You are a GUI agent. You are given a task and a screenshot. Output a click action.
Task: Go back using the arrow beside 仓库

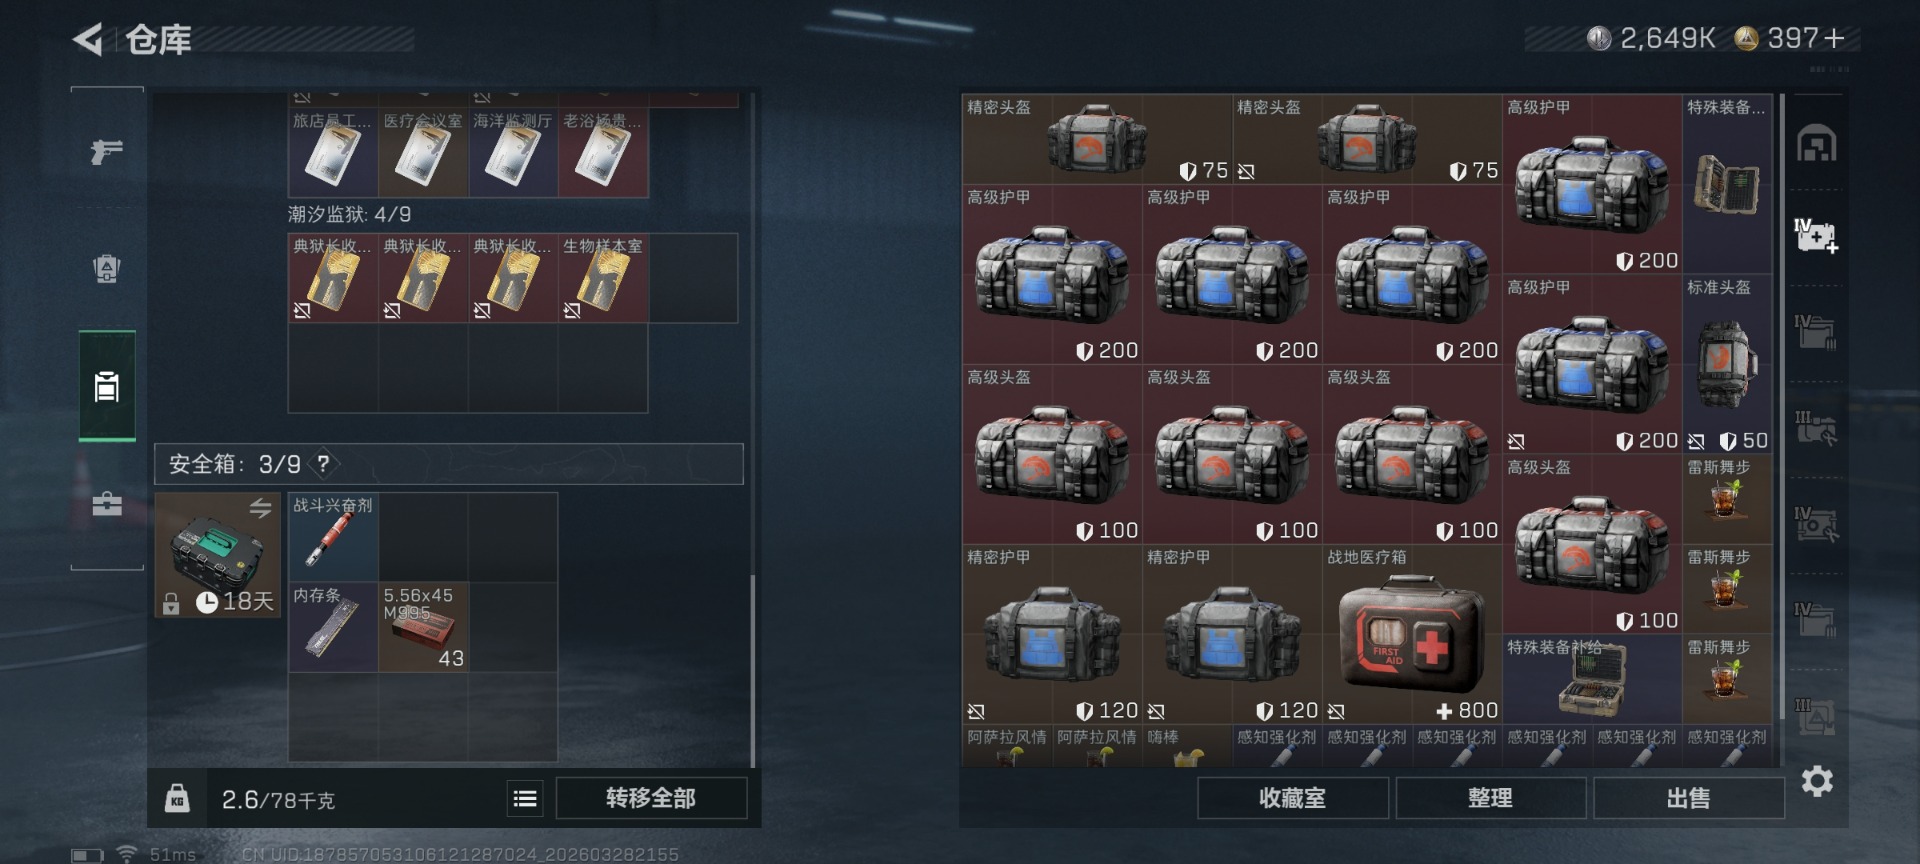[88, 40]
